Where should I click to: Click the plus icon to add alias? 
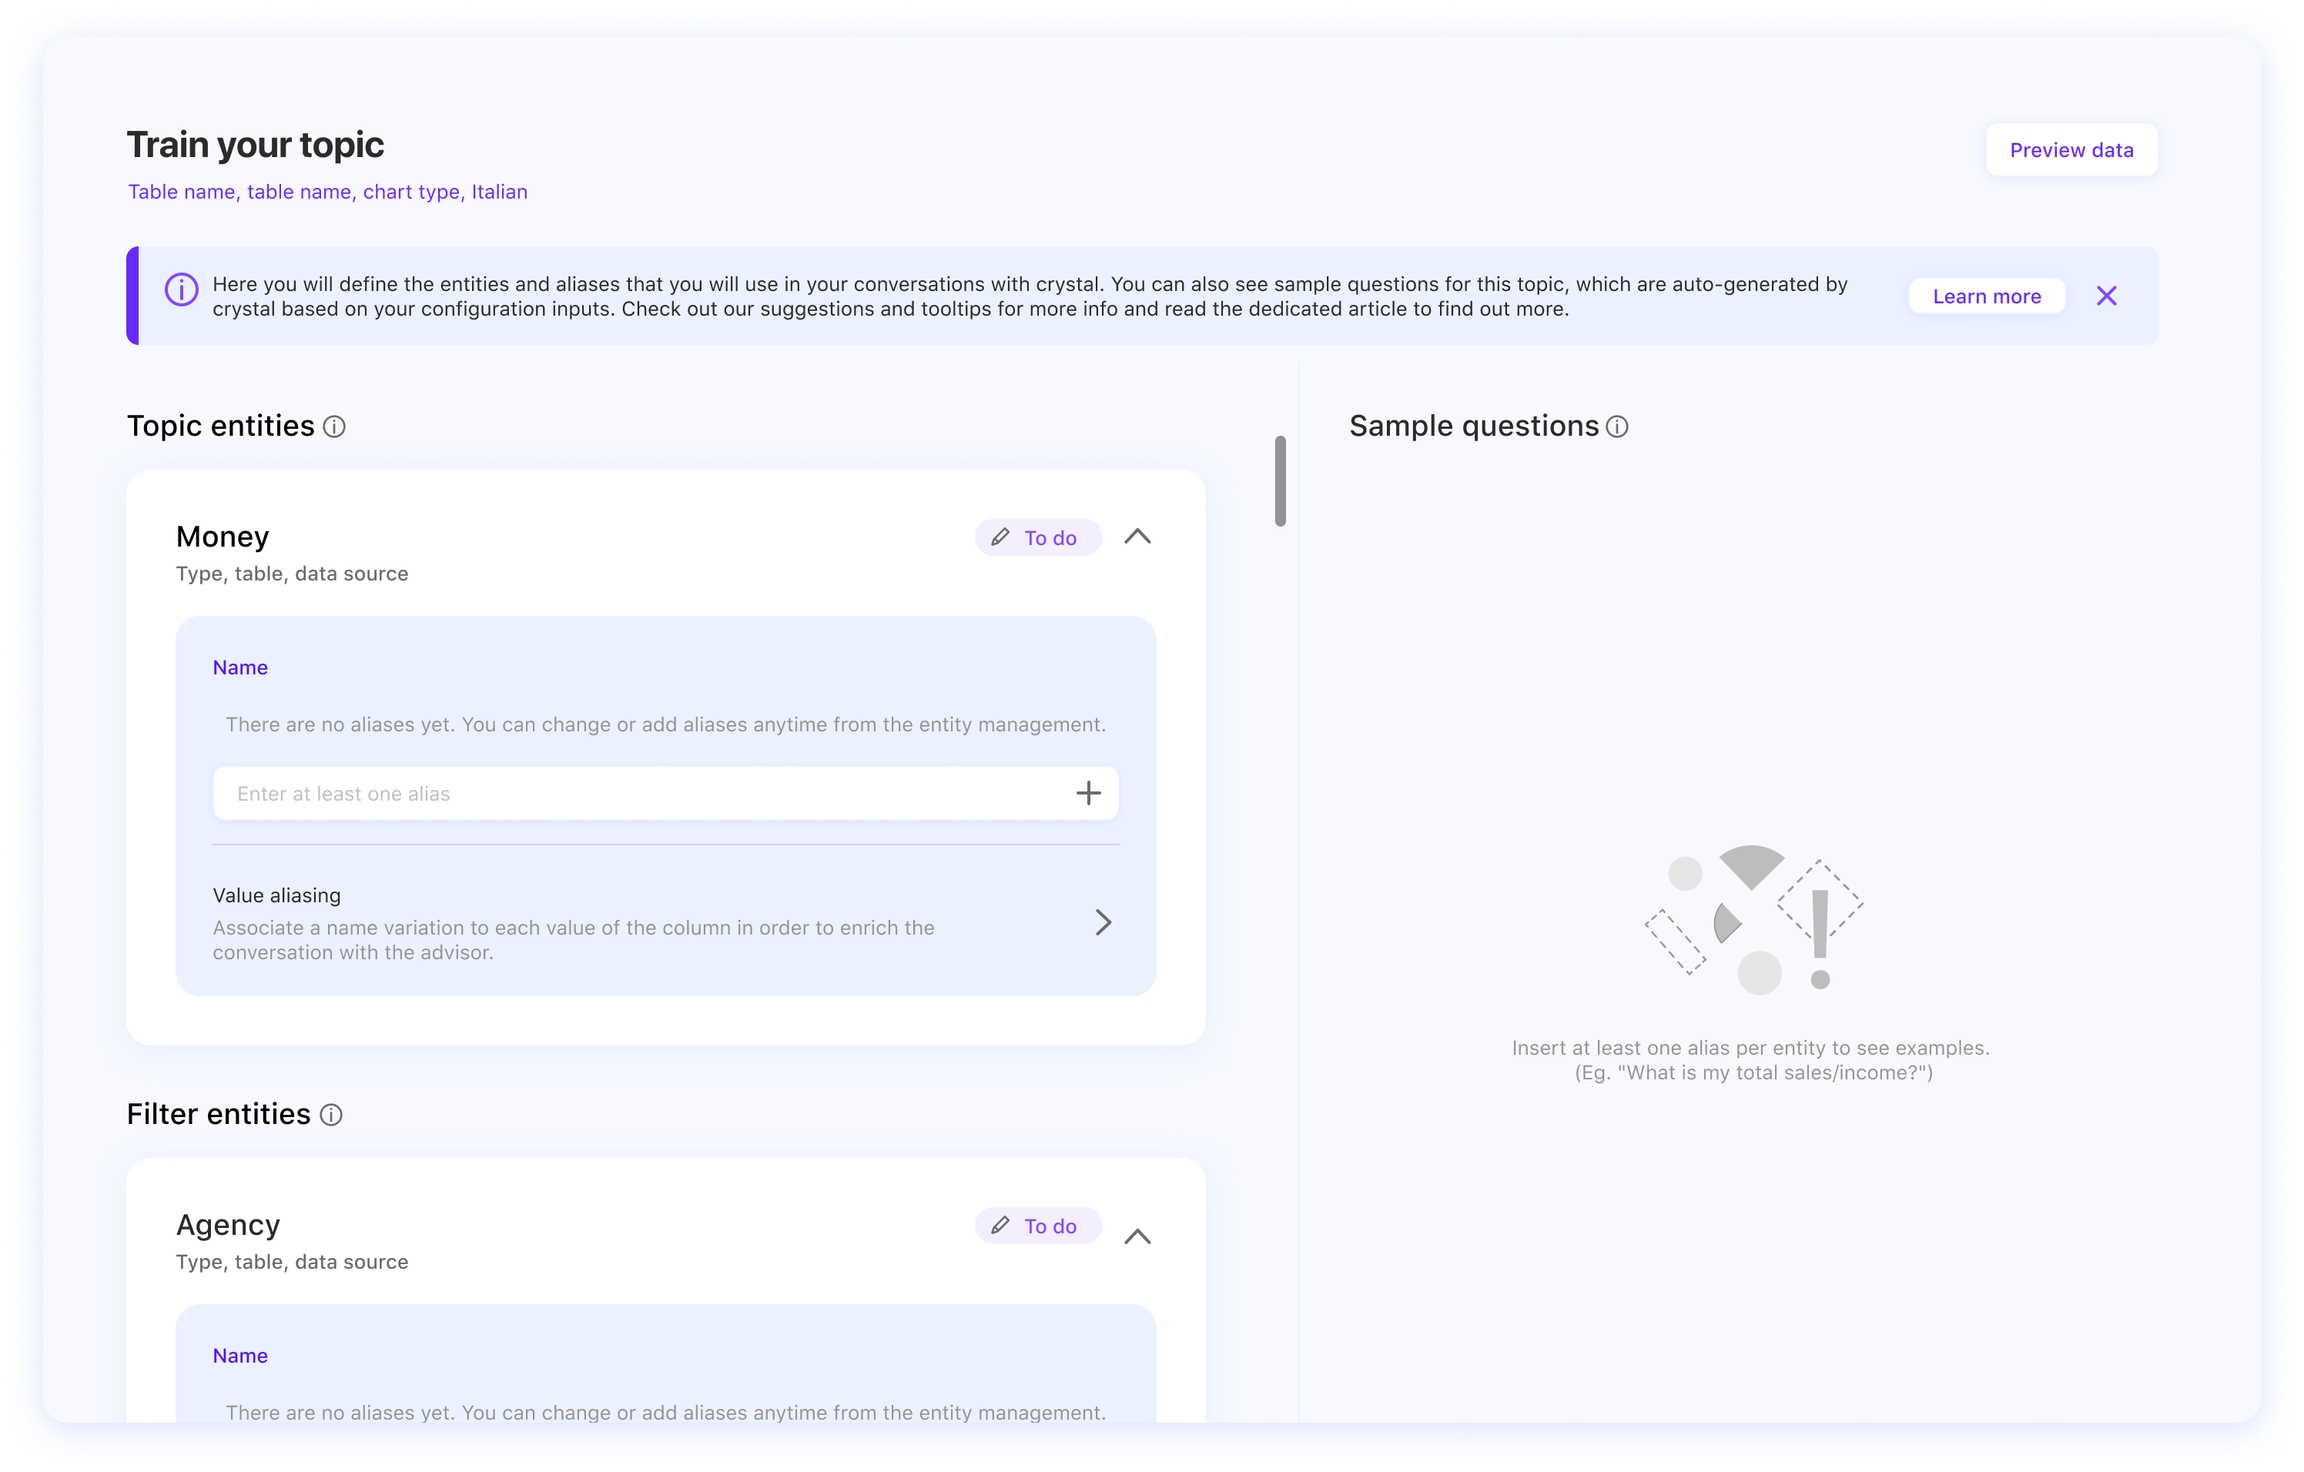tap(1088, 793)
